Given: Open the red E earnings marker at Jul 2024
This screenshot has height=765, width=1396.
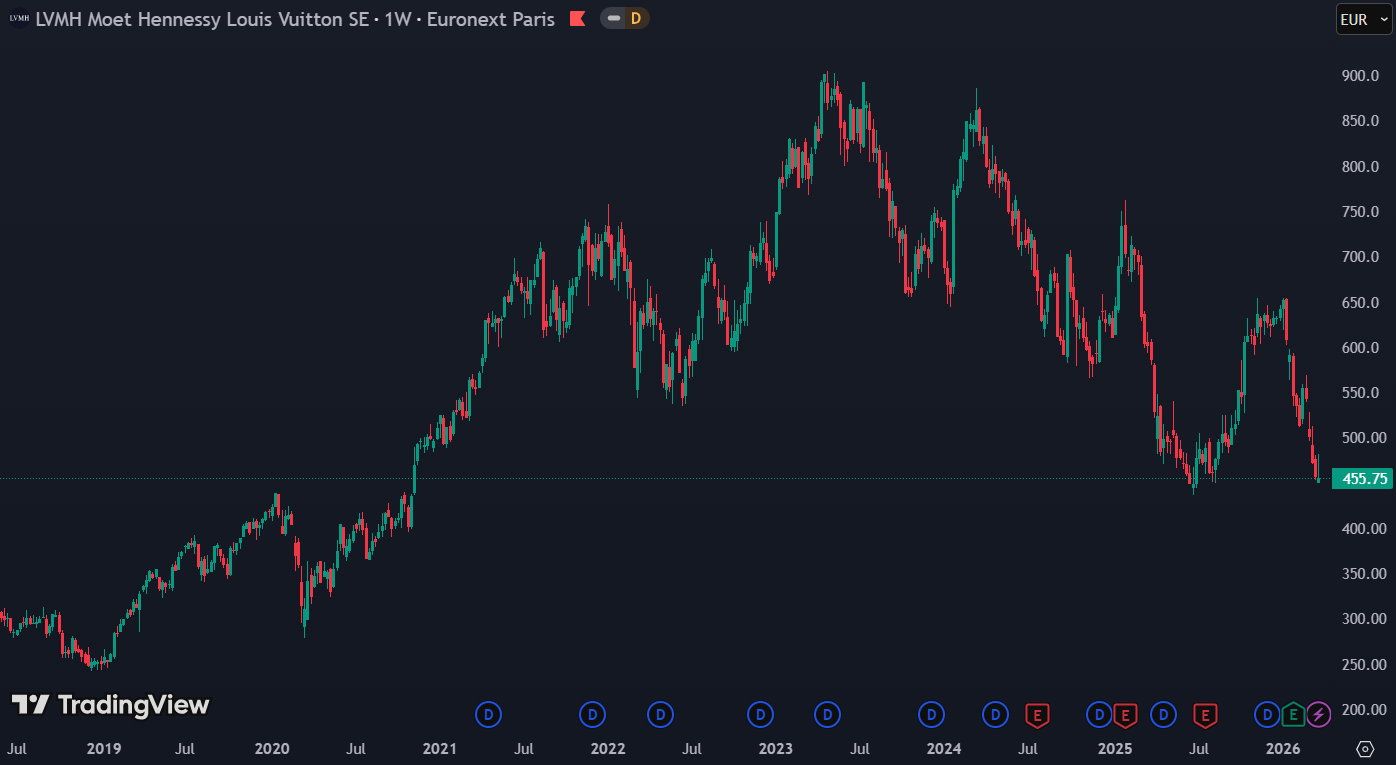Looking at the screenshot, I should click(1038, 714).
